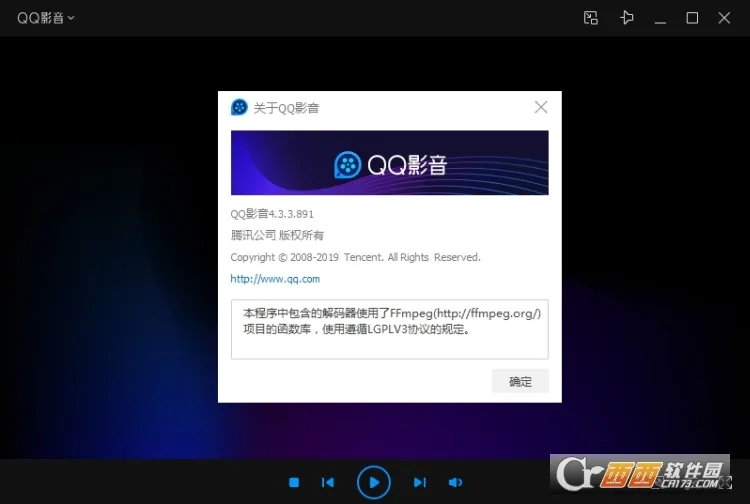Minimize the QQ影音 player window
Viewport: 750px width, 504px height.
coord(660,18)
